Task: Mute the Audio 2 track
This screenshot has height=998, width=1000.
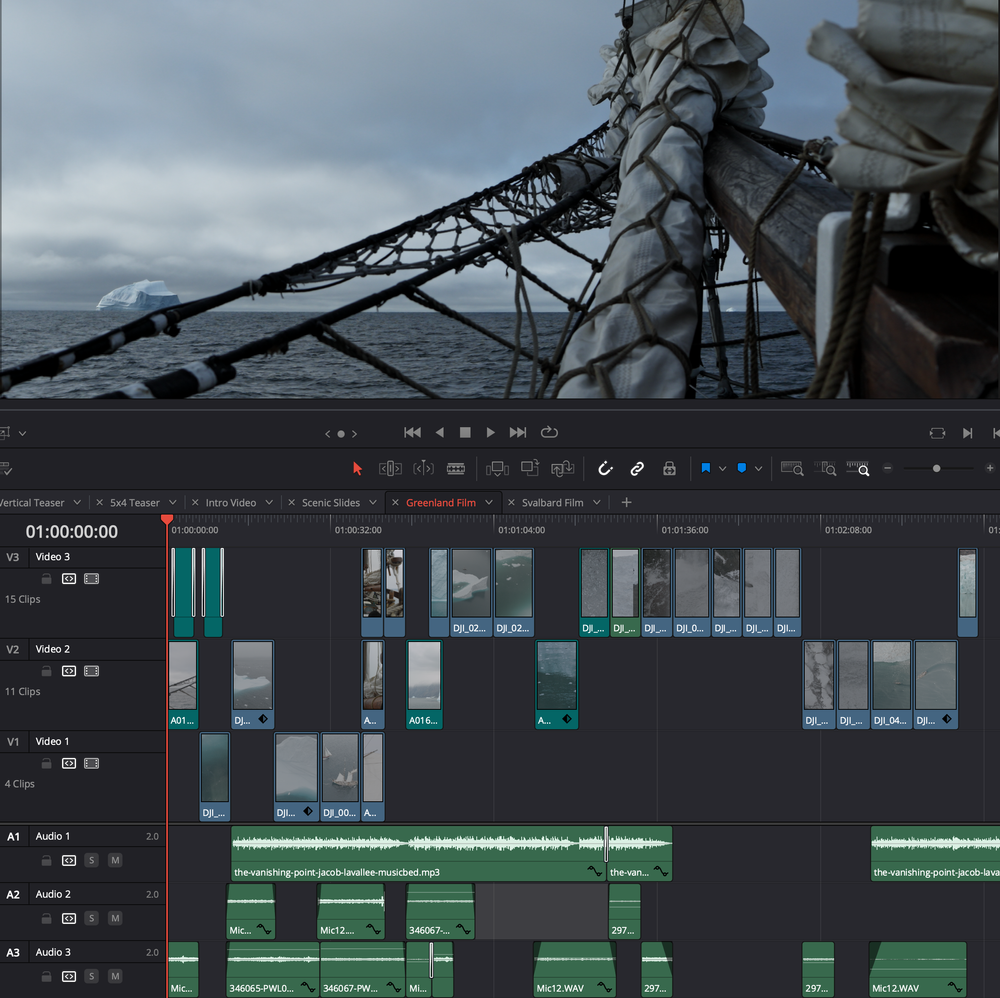Action: coord(114,918)
